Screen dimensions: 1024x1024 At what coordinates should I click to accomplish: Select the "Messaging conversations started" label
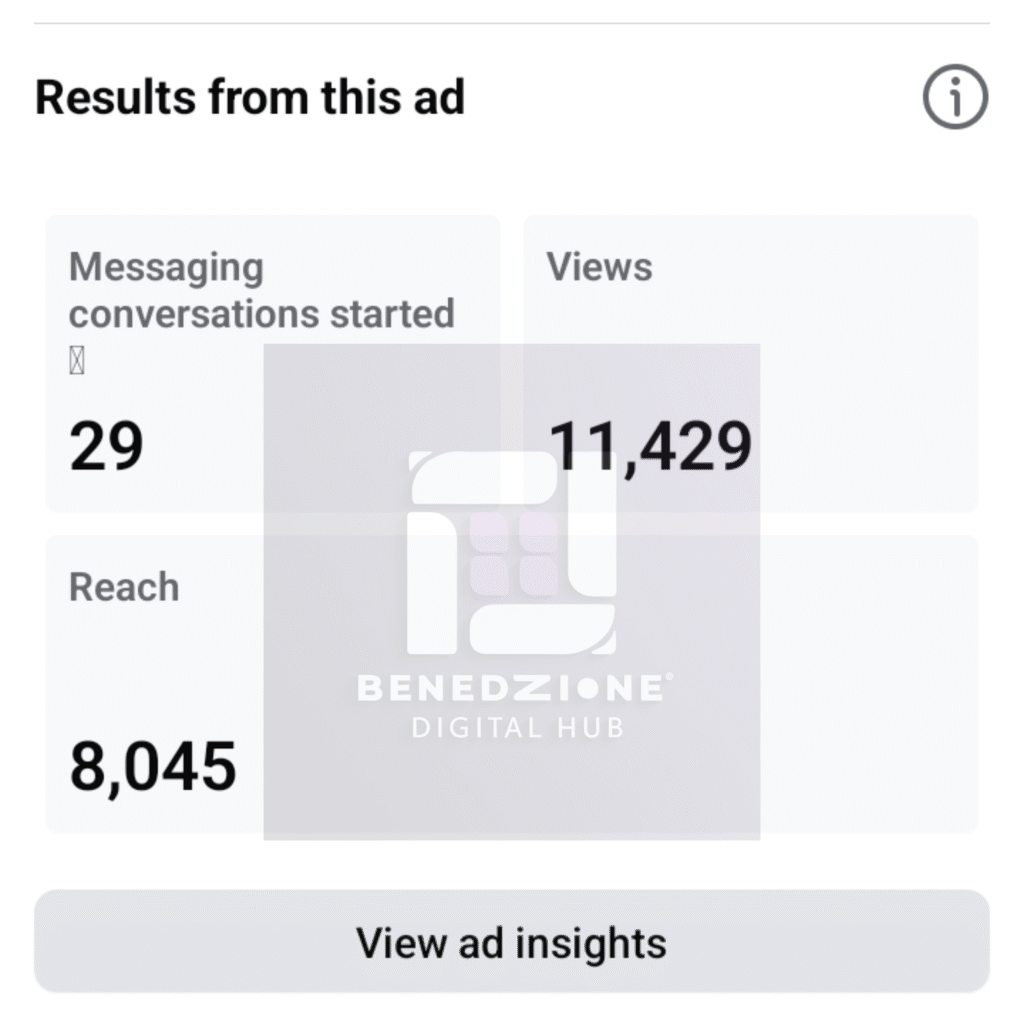click(x=261, y=290)
